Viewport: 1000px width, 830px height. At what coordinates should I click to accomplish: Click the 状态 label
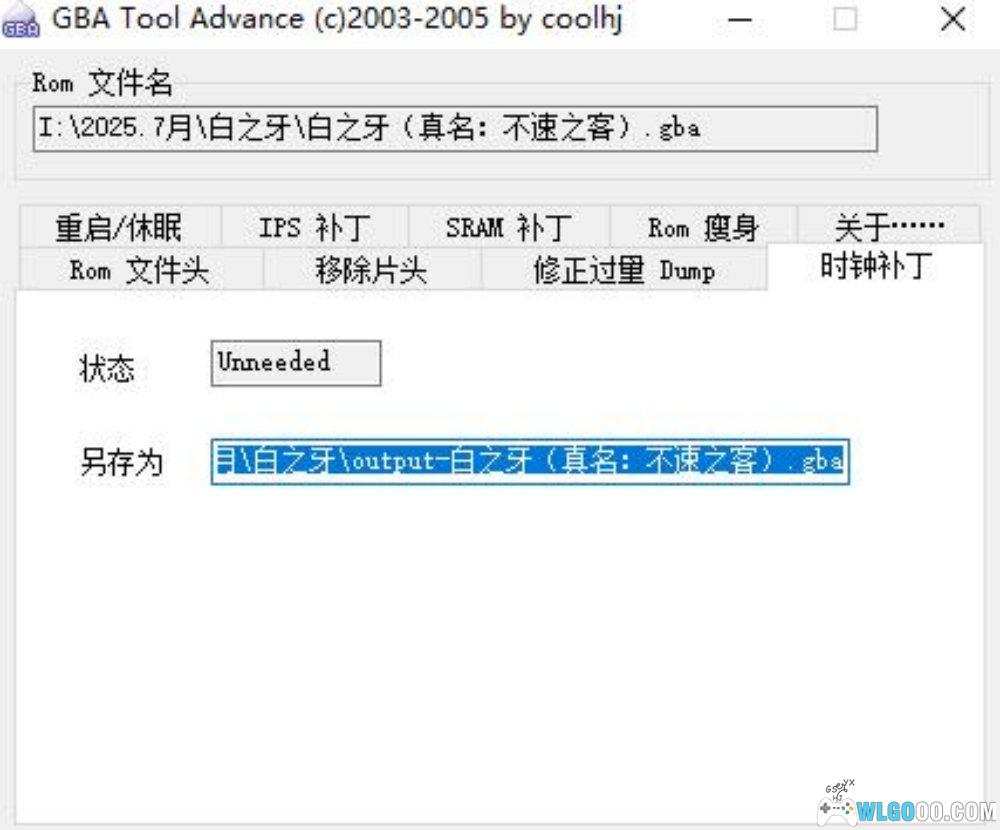pyautogui.click(x=107, y=369)
